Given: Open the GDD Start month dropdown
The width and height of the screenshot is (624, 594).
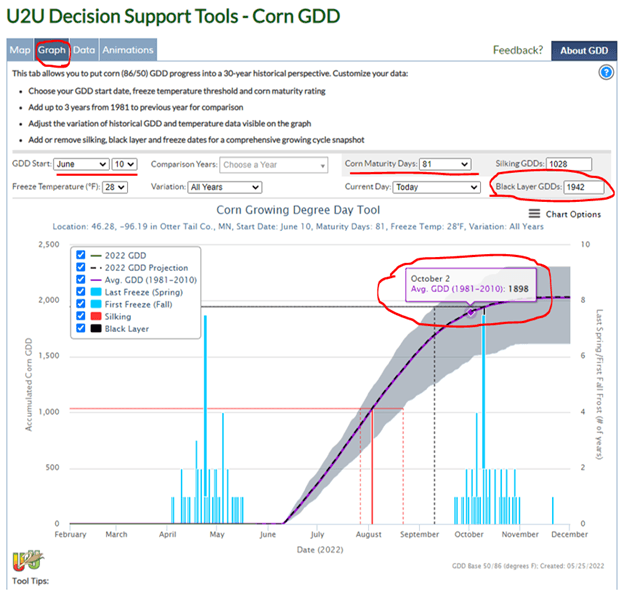Looking at the screenshot, I should (82, 164).
